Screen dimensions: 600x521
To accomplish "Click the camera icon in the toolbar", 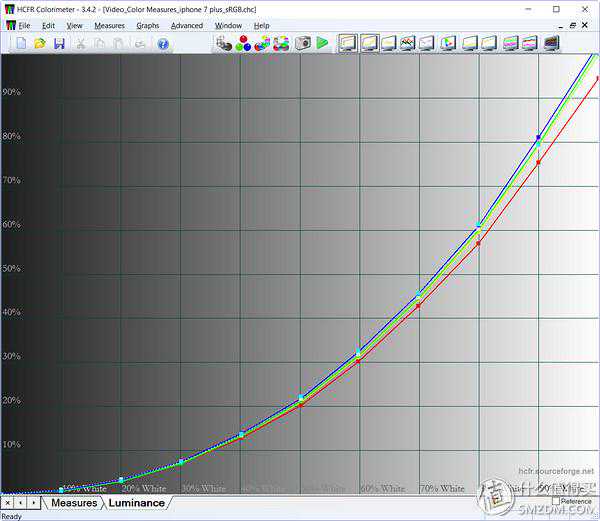I will 302,43.
